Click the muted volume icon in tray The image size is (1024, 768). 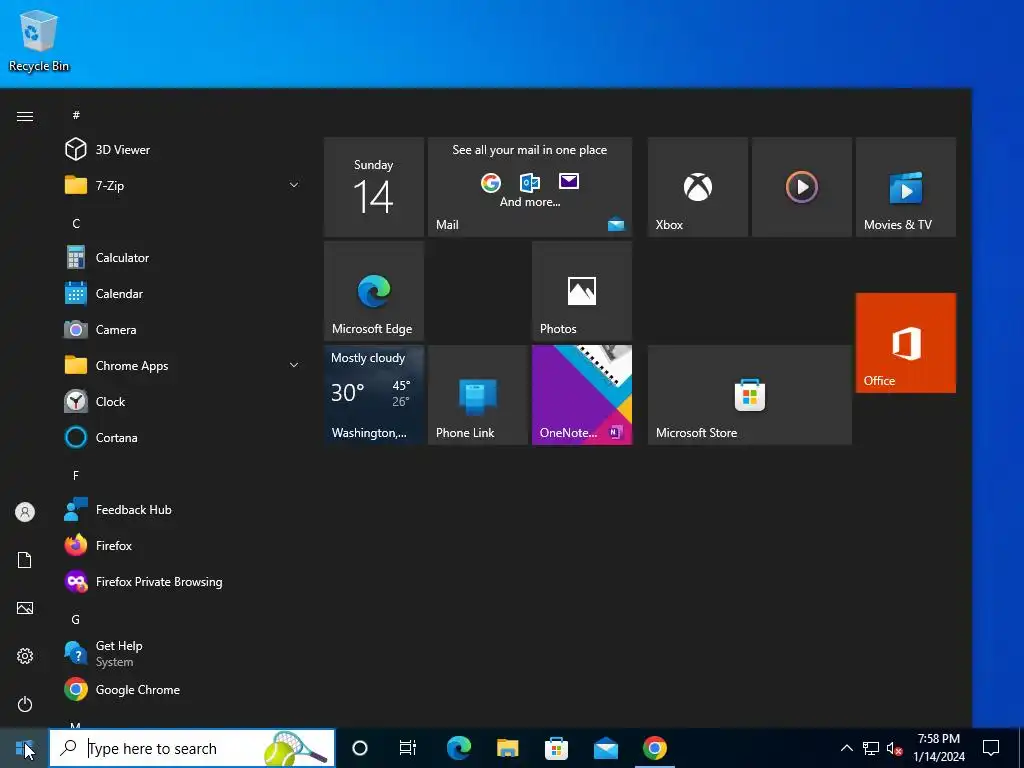pyautogui.click(x=895, y=748)
